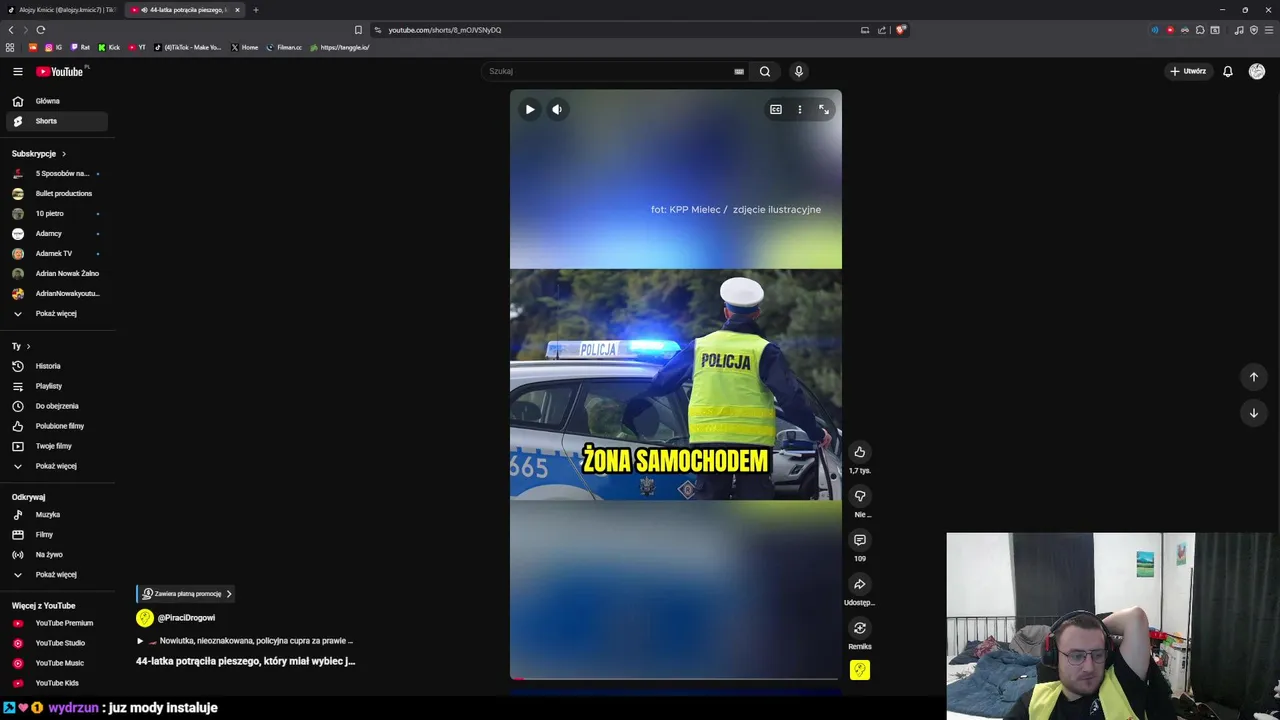
Task: Toggle closed captions on the Short
Action: click(x=775, y=109)
